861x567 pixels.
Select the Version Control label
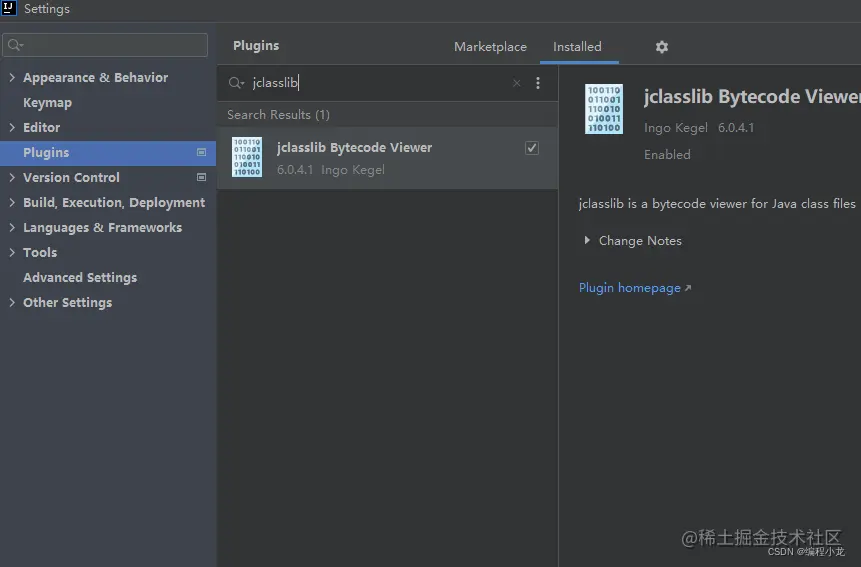tap(71, 177)
